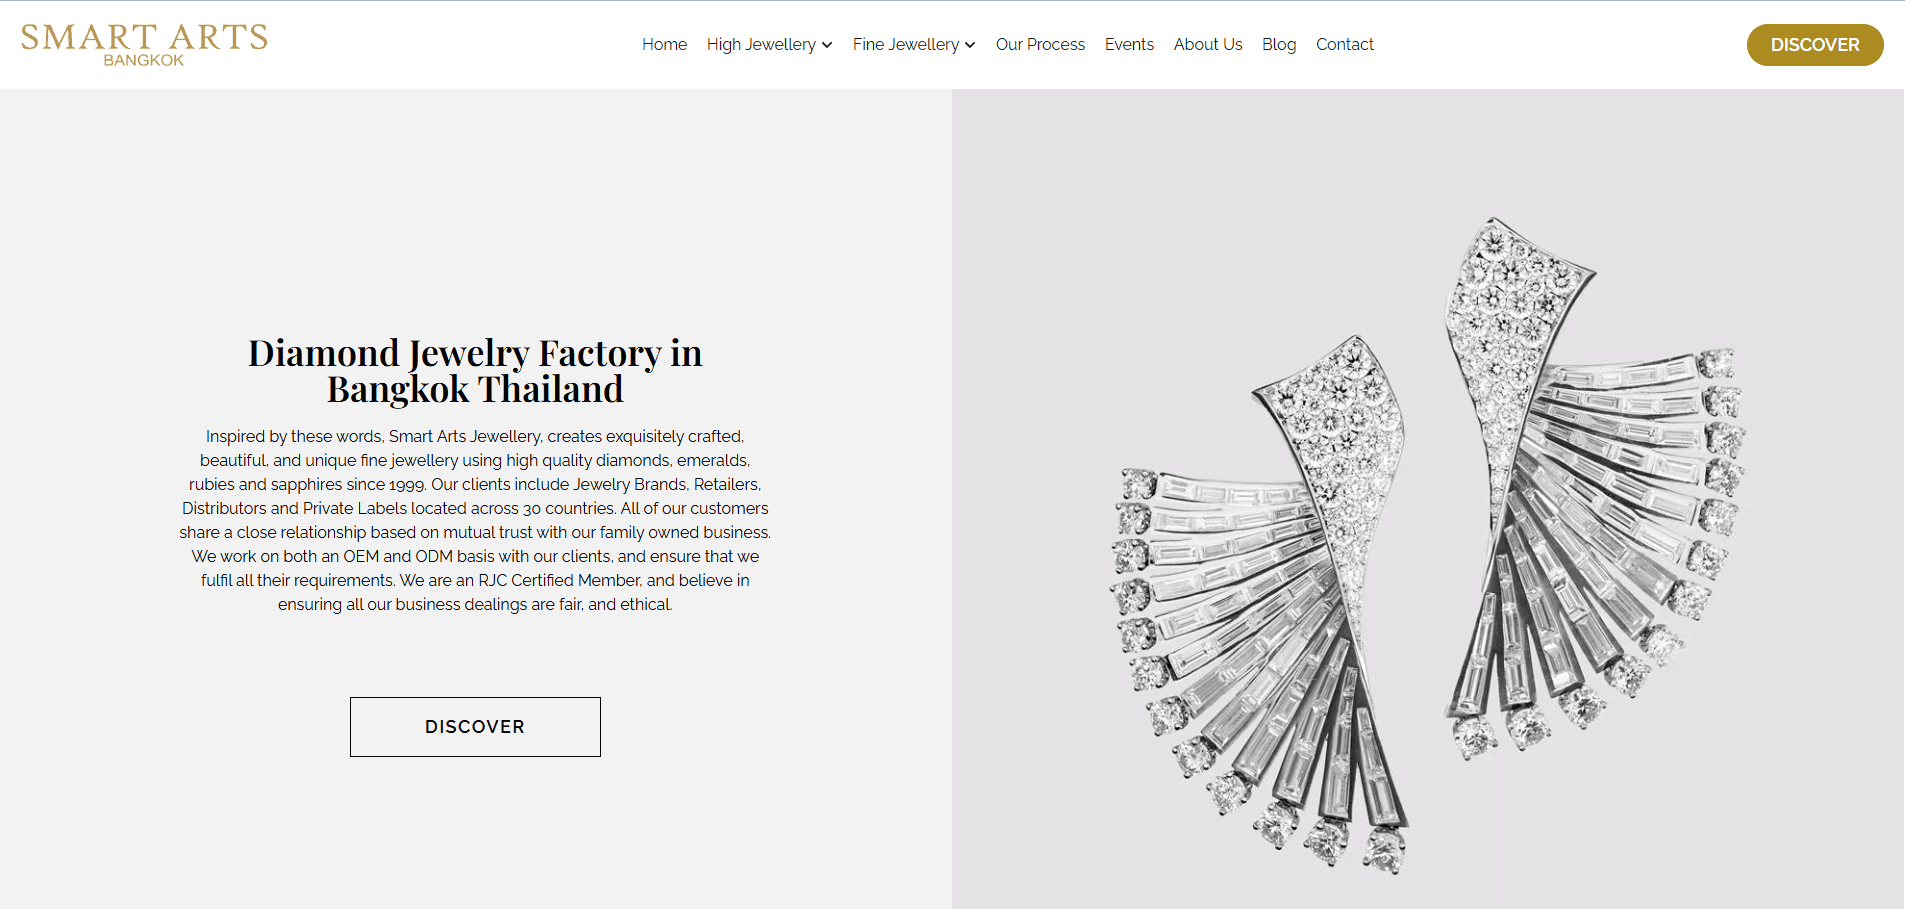This screenshot has height=909, width=1905.
Task: Open the High Jewellery menu item
Action: 761,44
